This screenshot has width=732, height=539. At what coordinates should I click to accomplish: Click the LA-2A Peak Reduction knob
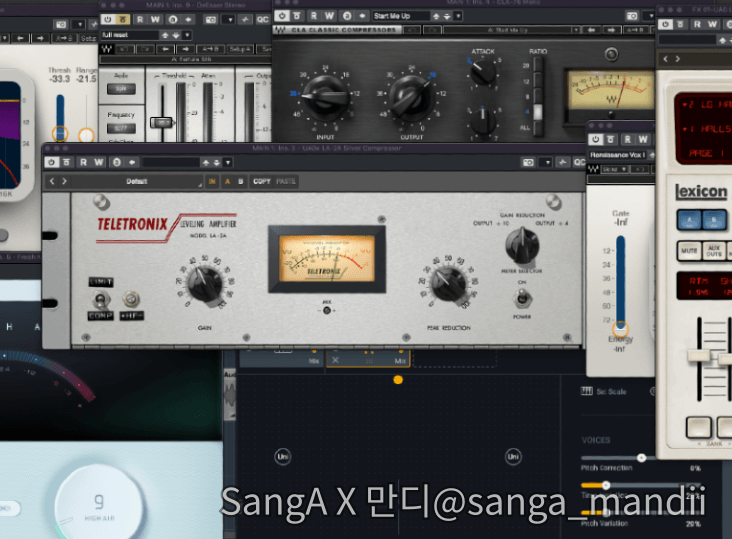tap(449, 282)
